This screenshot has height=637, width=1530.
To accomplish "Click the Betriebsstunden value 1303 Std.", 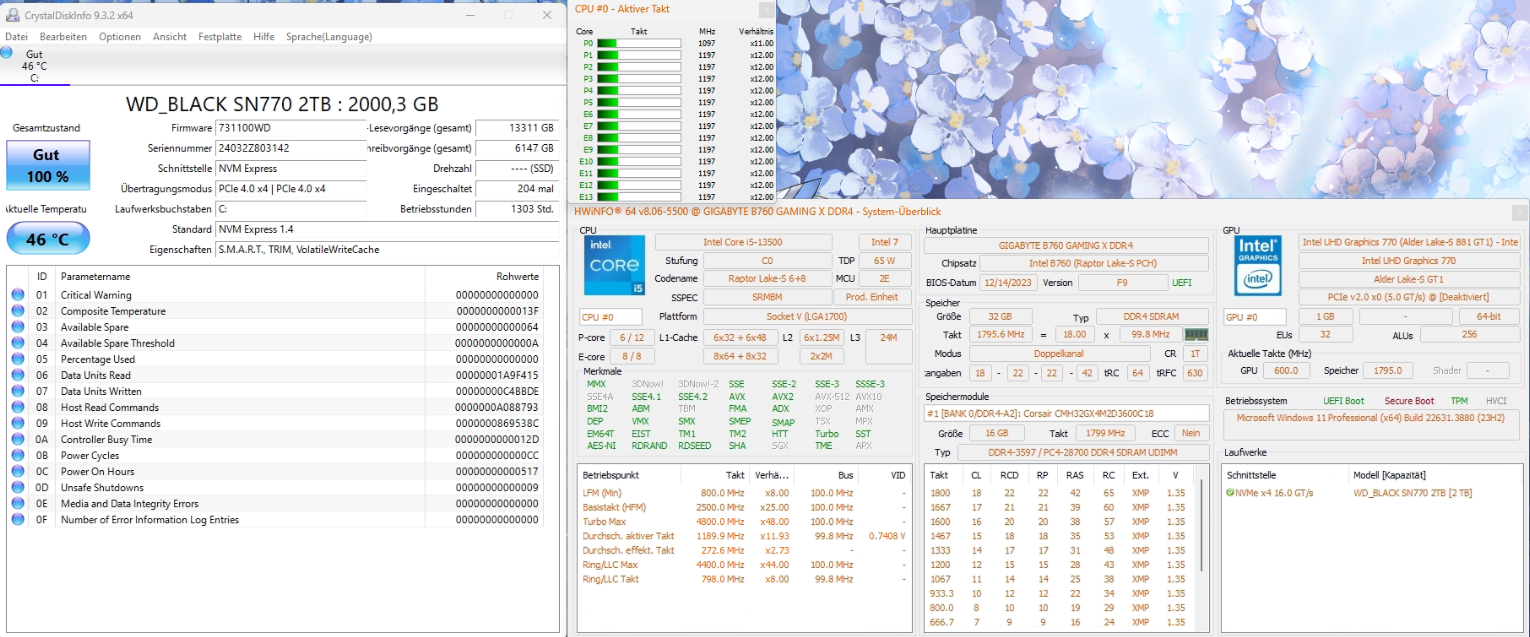I will coord(517,209).
